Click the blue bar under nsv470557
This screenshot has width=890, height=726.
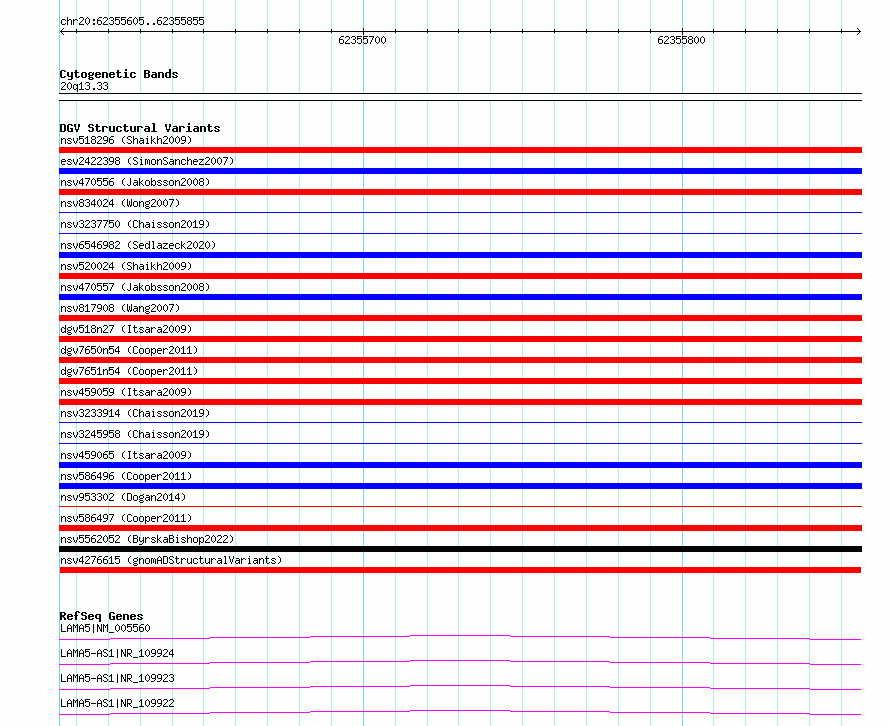tap(460, 297)
